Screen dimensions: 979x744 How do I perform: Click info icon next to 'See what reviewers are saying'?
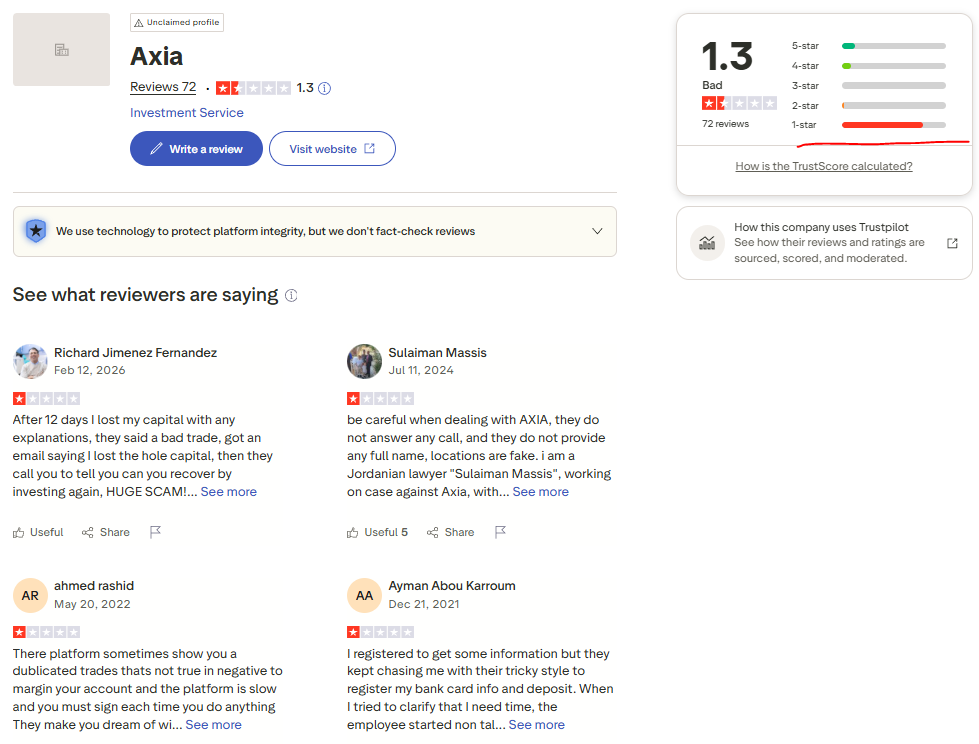(291, 296)
